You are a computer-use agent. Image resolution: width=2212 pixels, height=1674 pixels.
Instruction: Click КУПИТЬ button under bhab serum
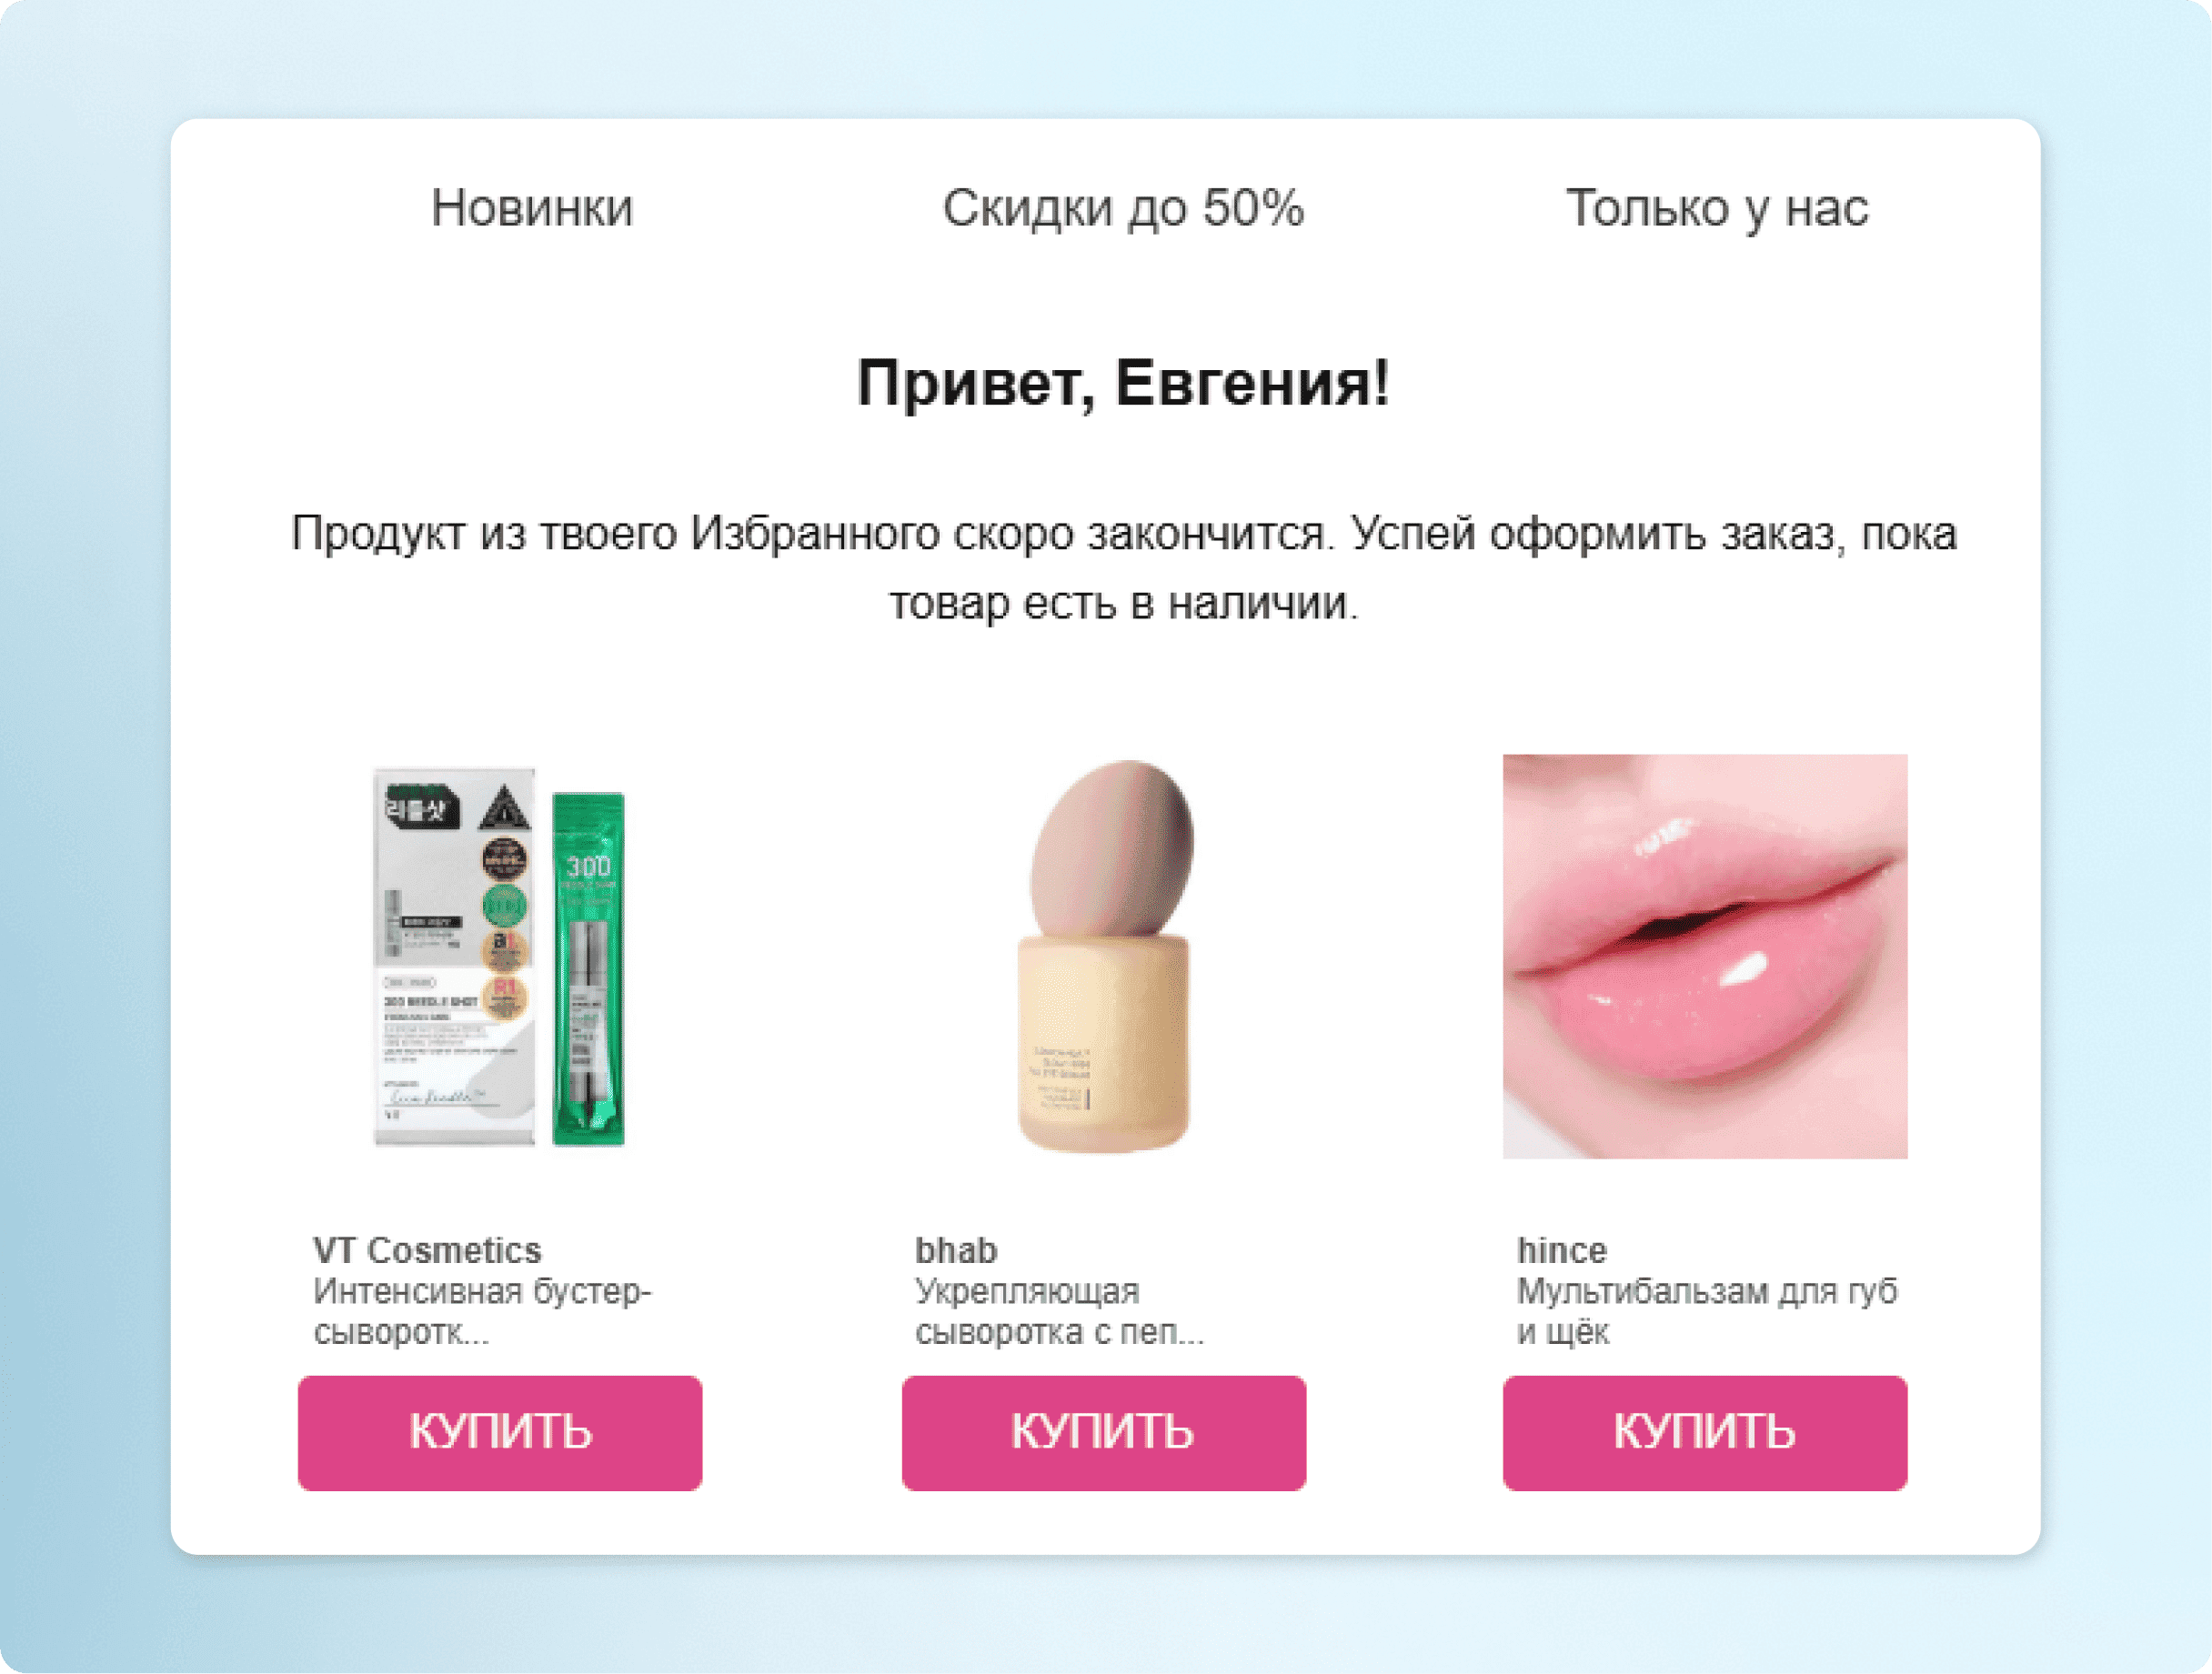tap(1104, 1433)
